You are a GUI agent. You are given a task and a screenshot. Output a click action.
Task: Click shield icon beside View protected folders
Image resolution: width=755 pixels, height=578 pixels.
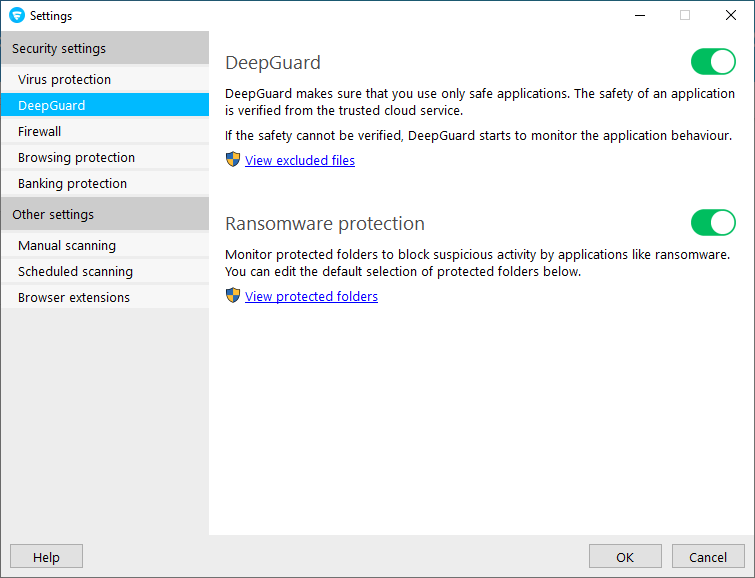click(233, 295)
